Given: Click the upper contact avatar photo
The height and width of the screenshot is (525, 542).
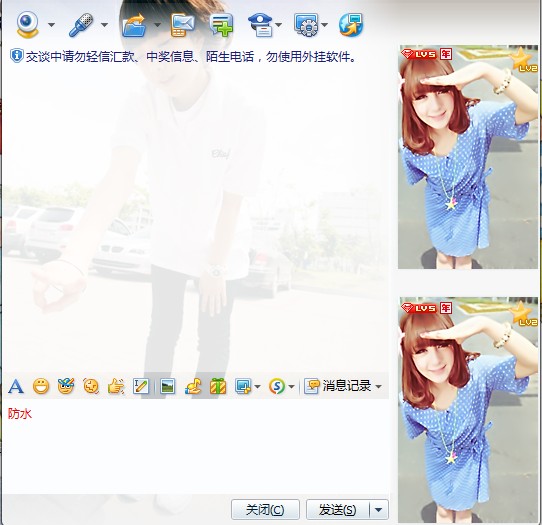Looking at the screenshot, I should [x=468, y=157].
